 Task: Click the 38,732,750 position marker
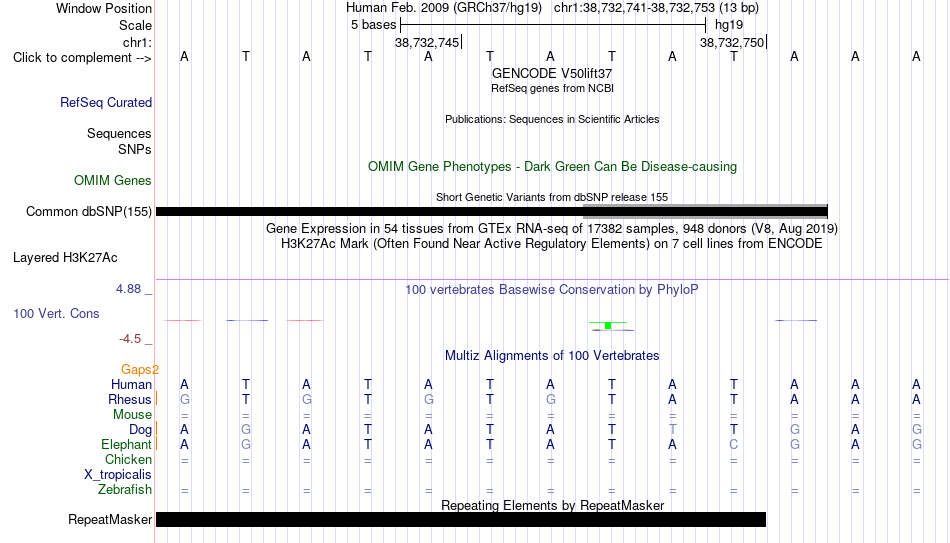point(732,42)
